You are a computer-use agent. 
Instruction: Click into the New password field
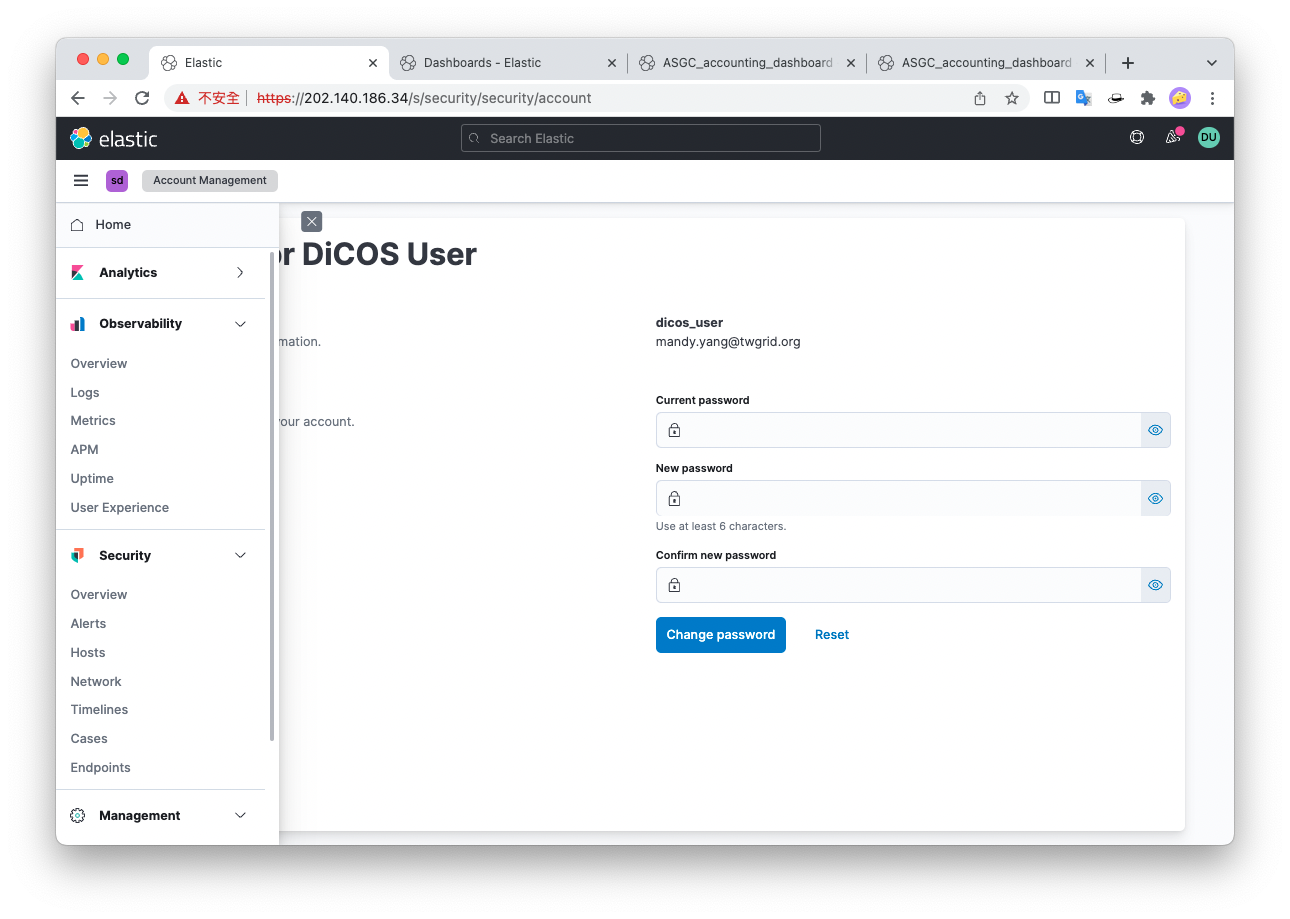tap(899, 498)
